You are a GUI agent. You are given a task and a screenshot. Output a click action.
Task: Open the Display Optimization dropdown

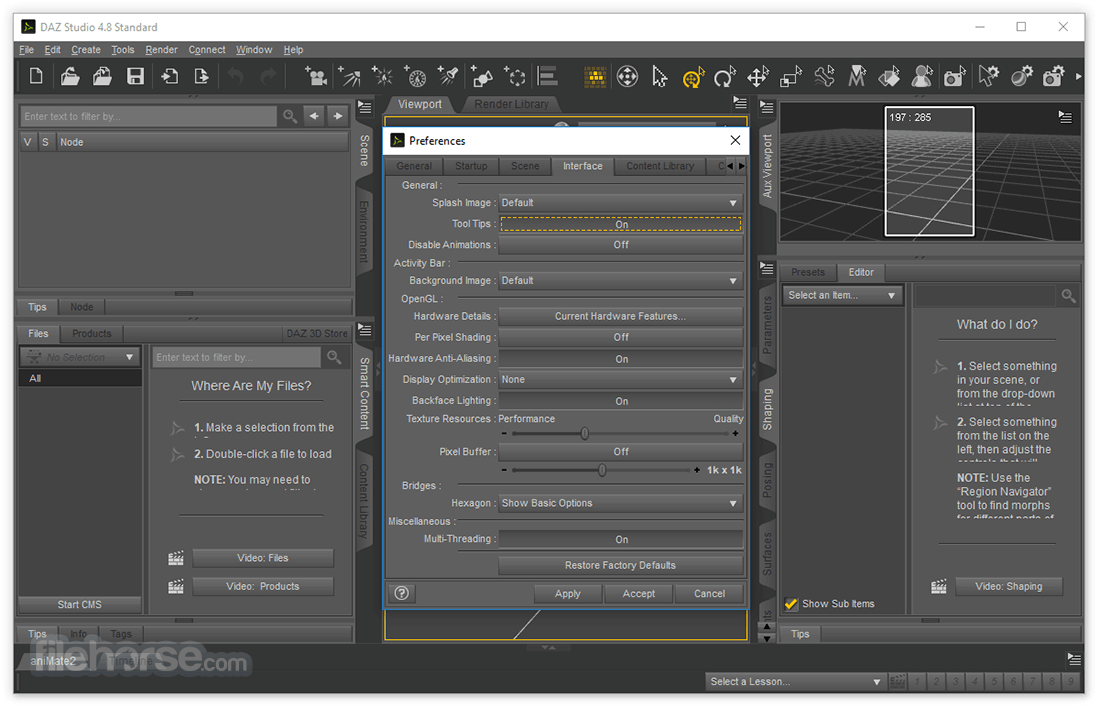click(621, 379)
